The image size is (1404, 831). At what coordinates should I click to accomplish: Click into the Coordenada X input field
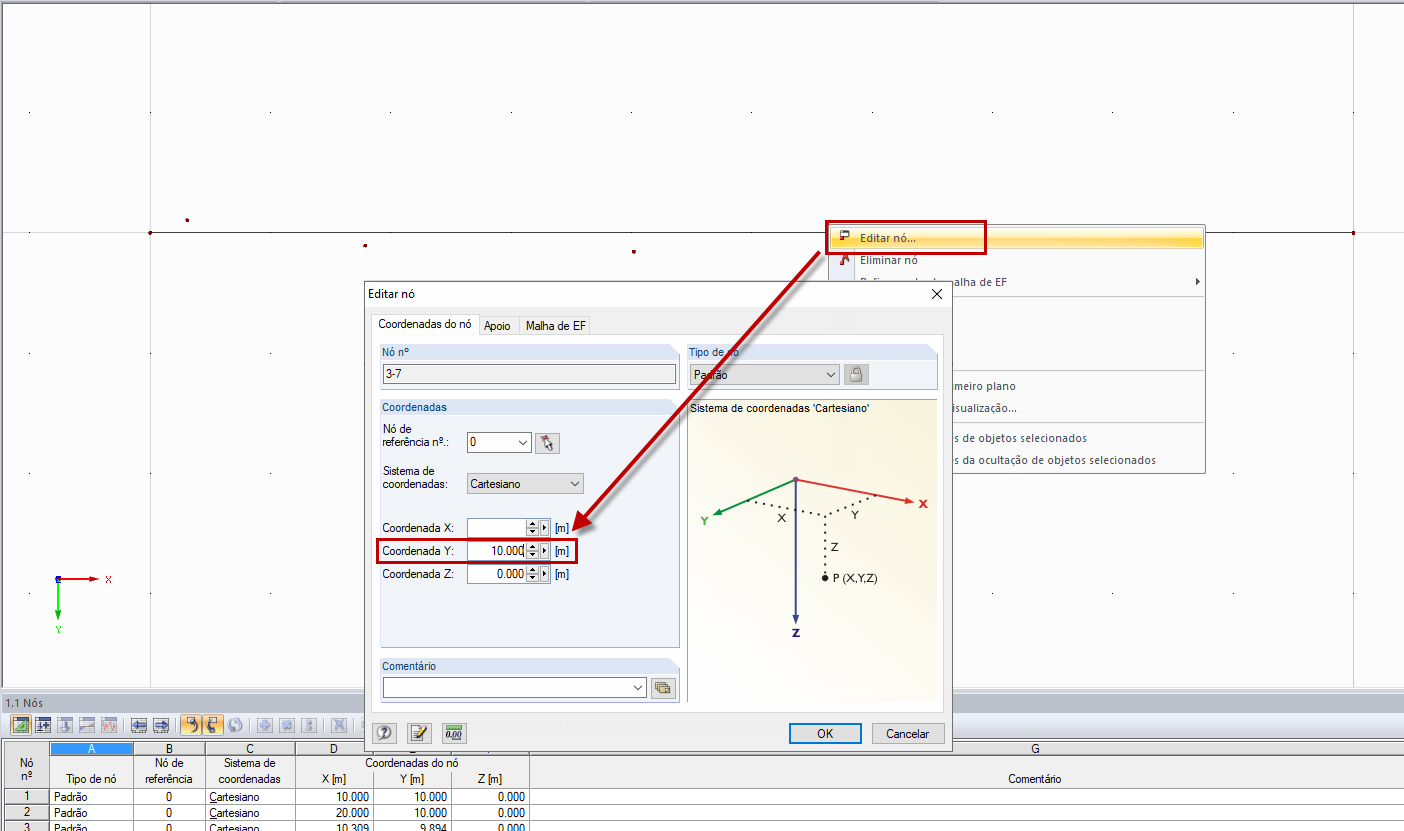(497, 527)
